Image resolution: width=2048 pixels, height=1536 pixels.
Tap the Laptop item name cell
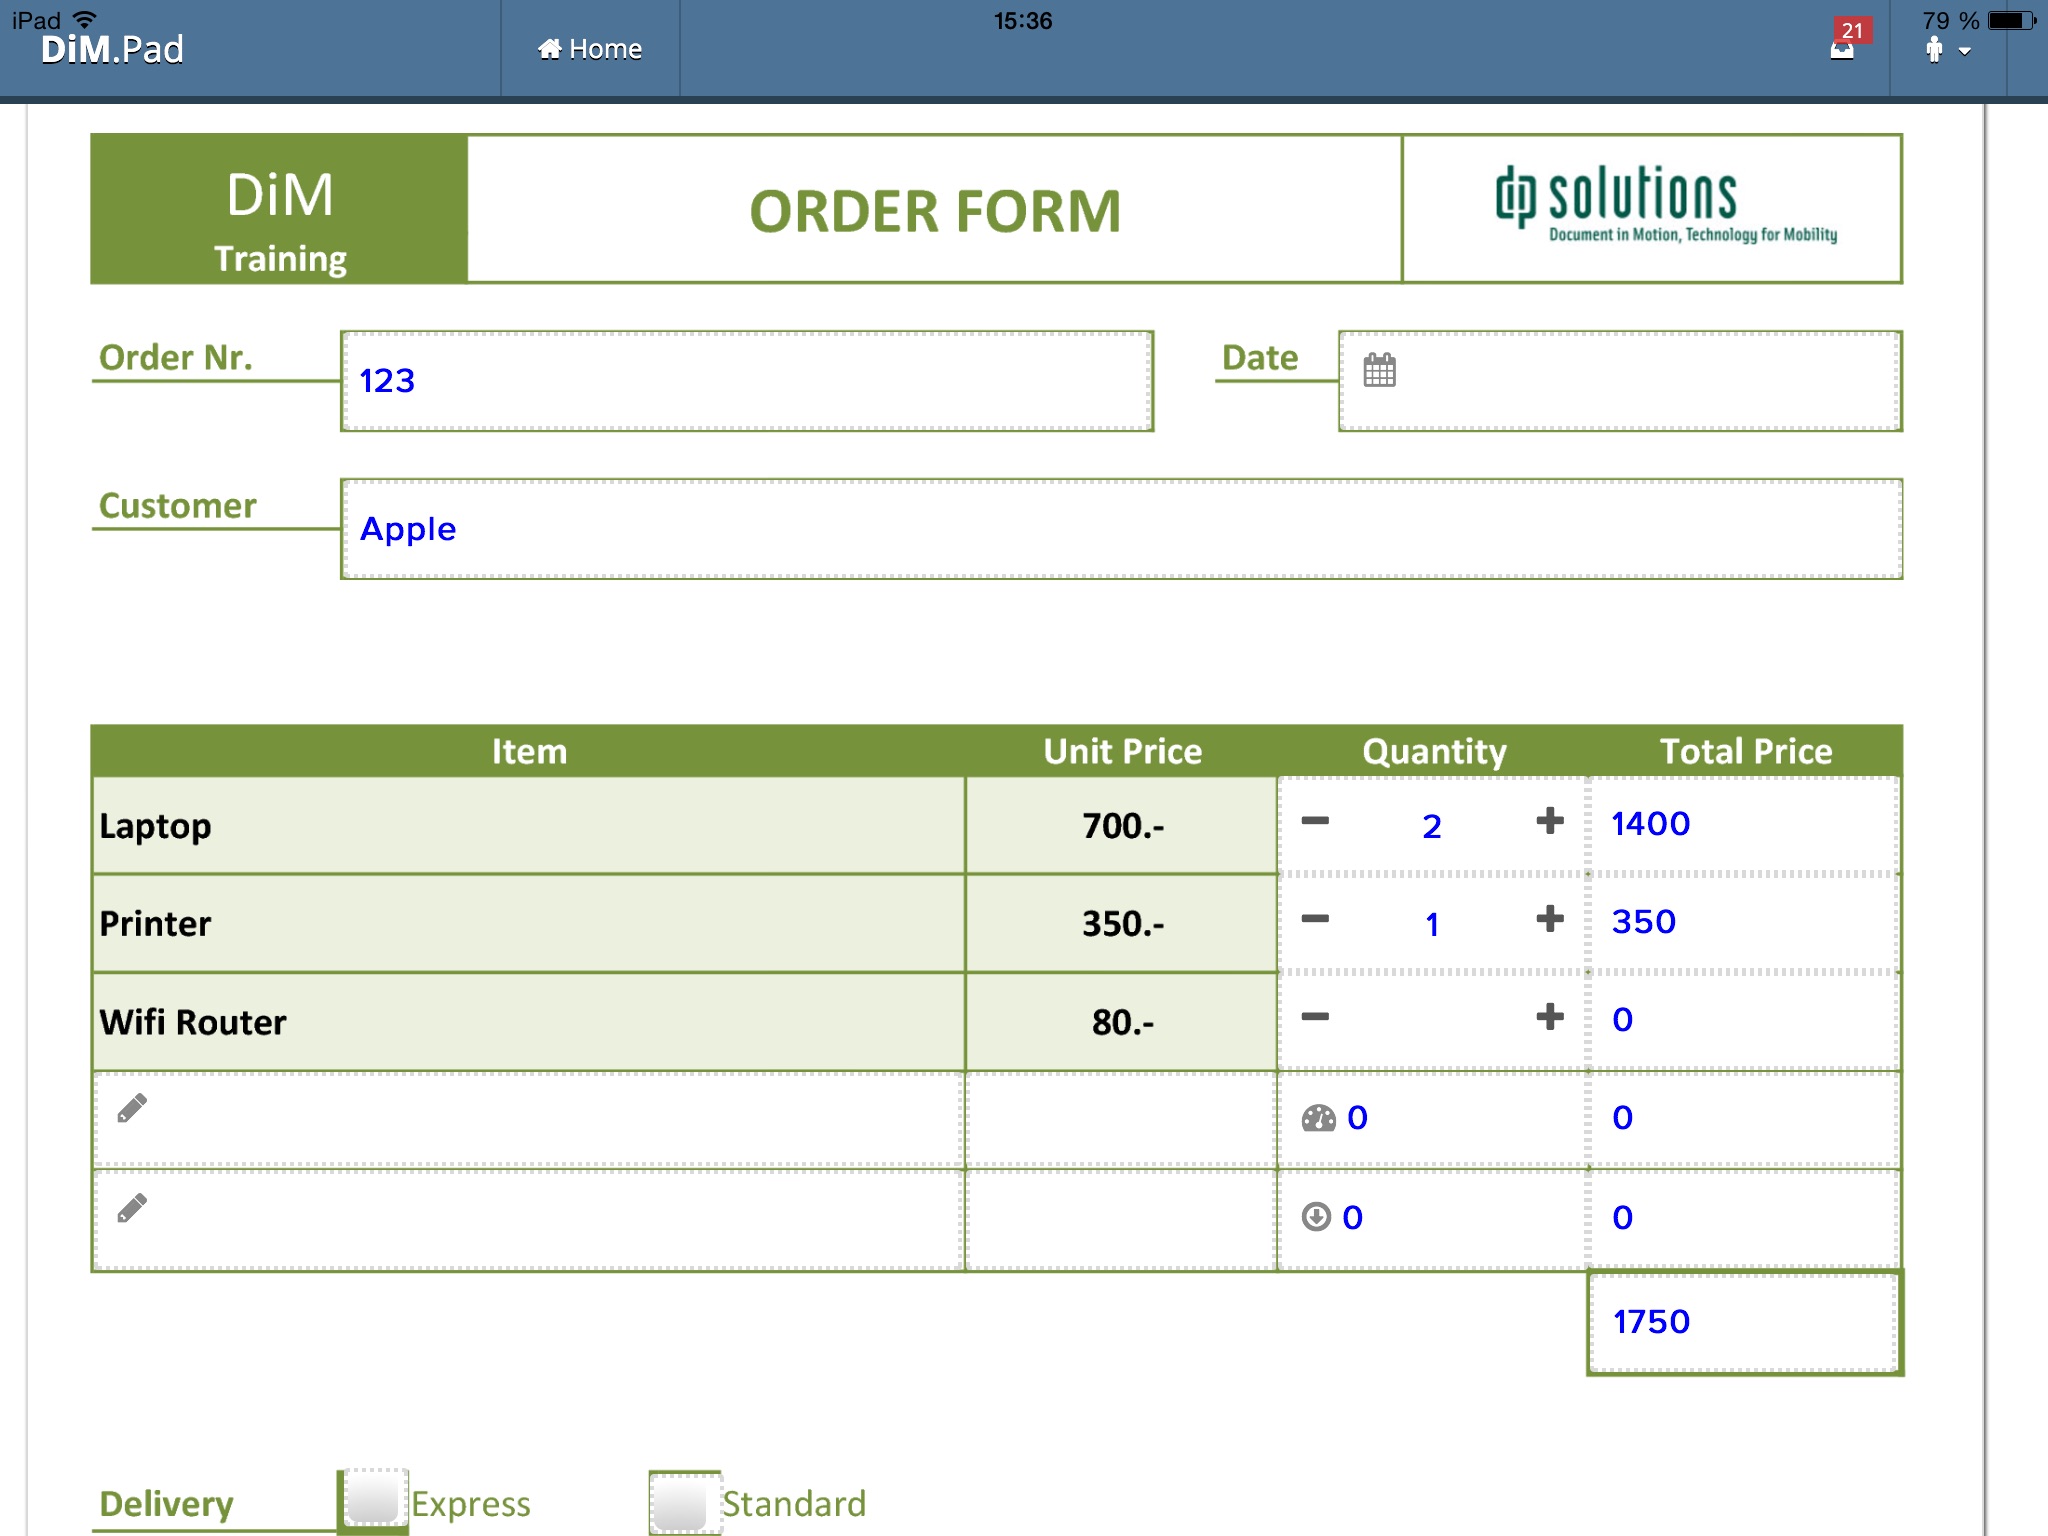(x=529, y=826)
